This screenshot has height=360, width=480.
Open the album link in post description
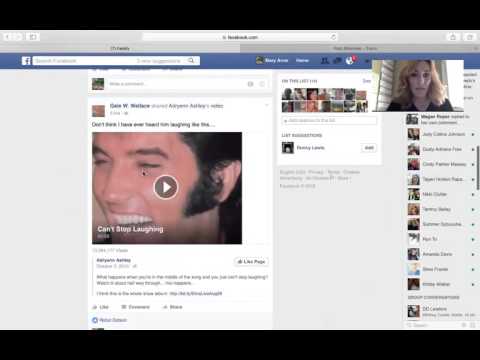click(196, 294)
